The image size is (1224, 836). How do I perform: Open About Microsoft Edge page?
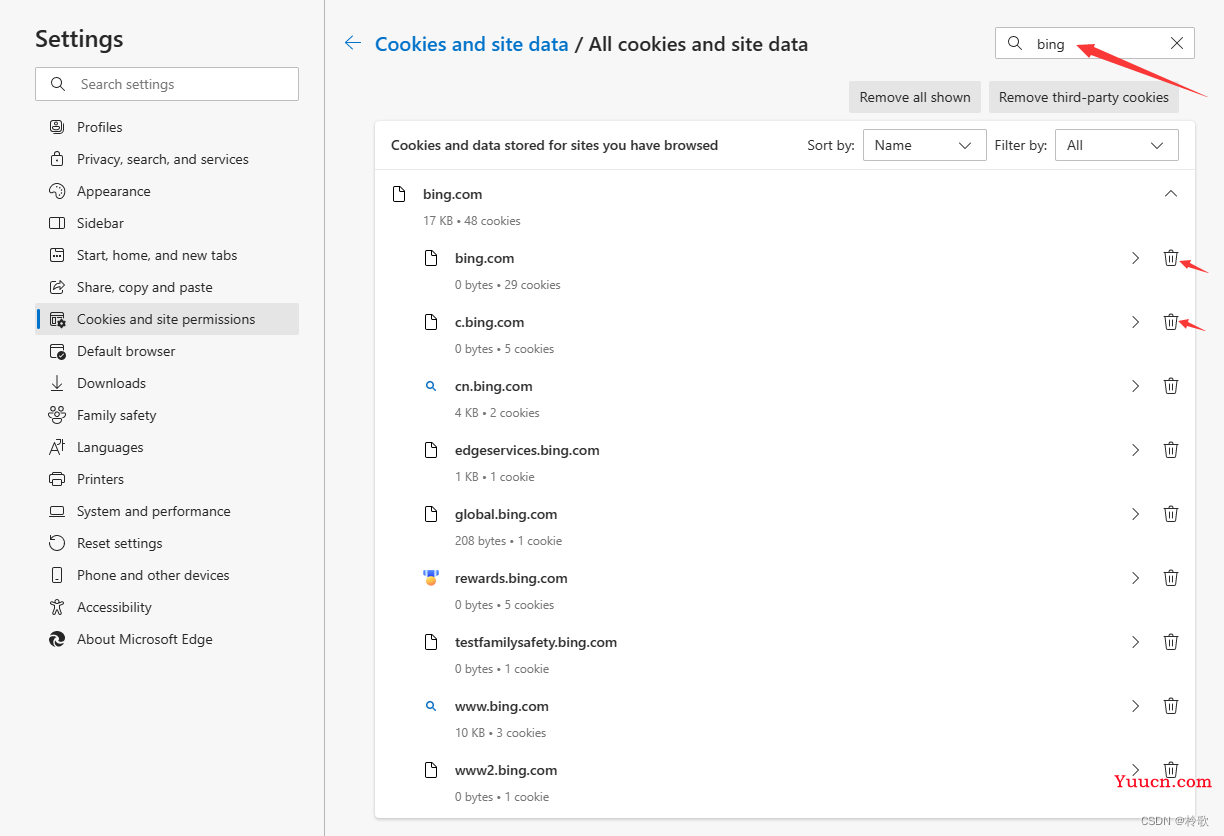(167, 639)
